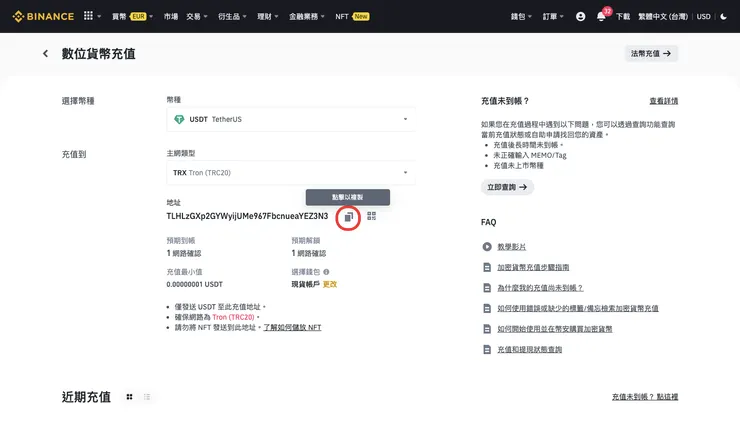Open the apps grid menu icon
The height and width of the screenshot is (422, 740).
click(88, 16)
